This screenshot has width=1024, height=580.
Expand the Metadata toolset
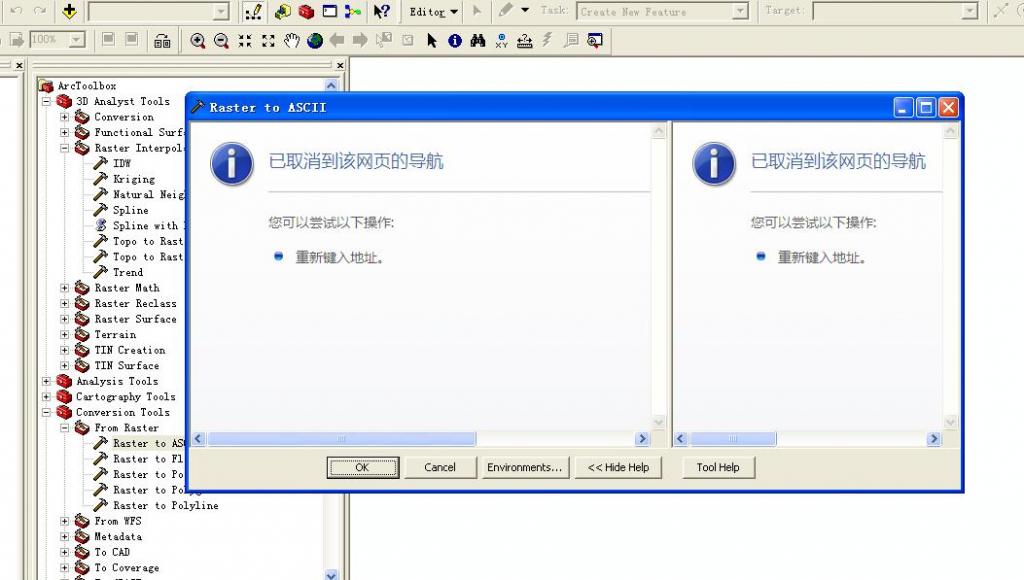[x=65, y=537]
